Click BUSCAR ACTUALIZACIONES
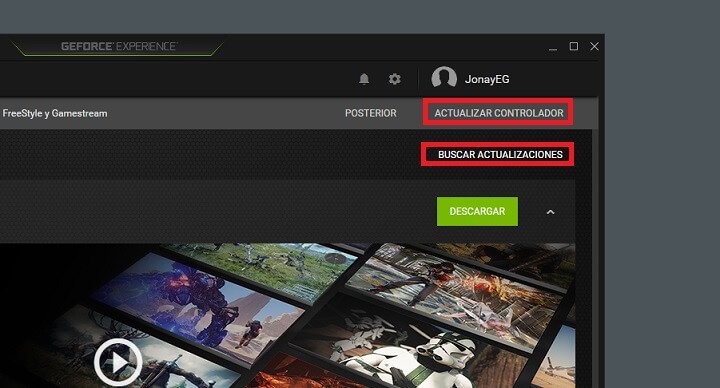Image resolution: width=720 pixels, height=388 pixels. click(x=500, y=155)
